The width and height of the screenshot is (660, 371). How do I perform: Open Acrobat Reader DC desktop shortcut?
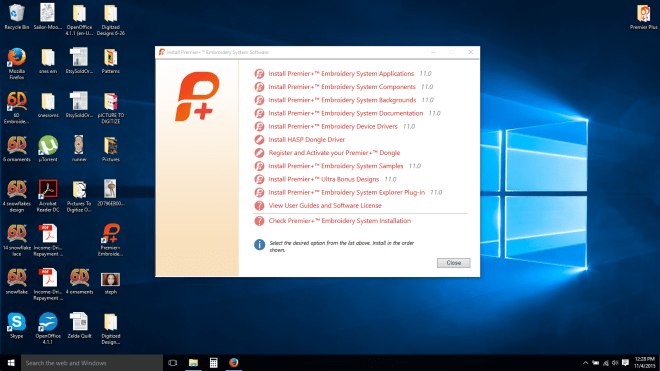[48, 195]
